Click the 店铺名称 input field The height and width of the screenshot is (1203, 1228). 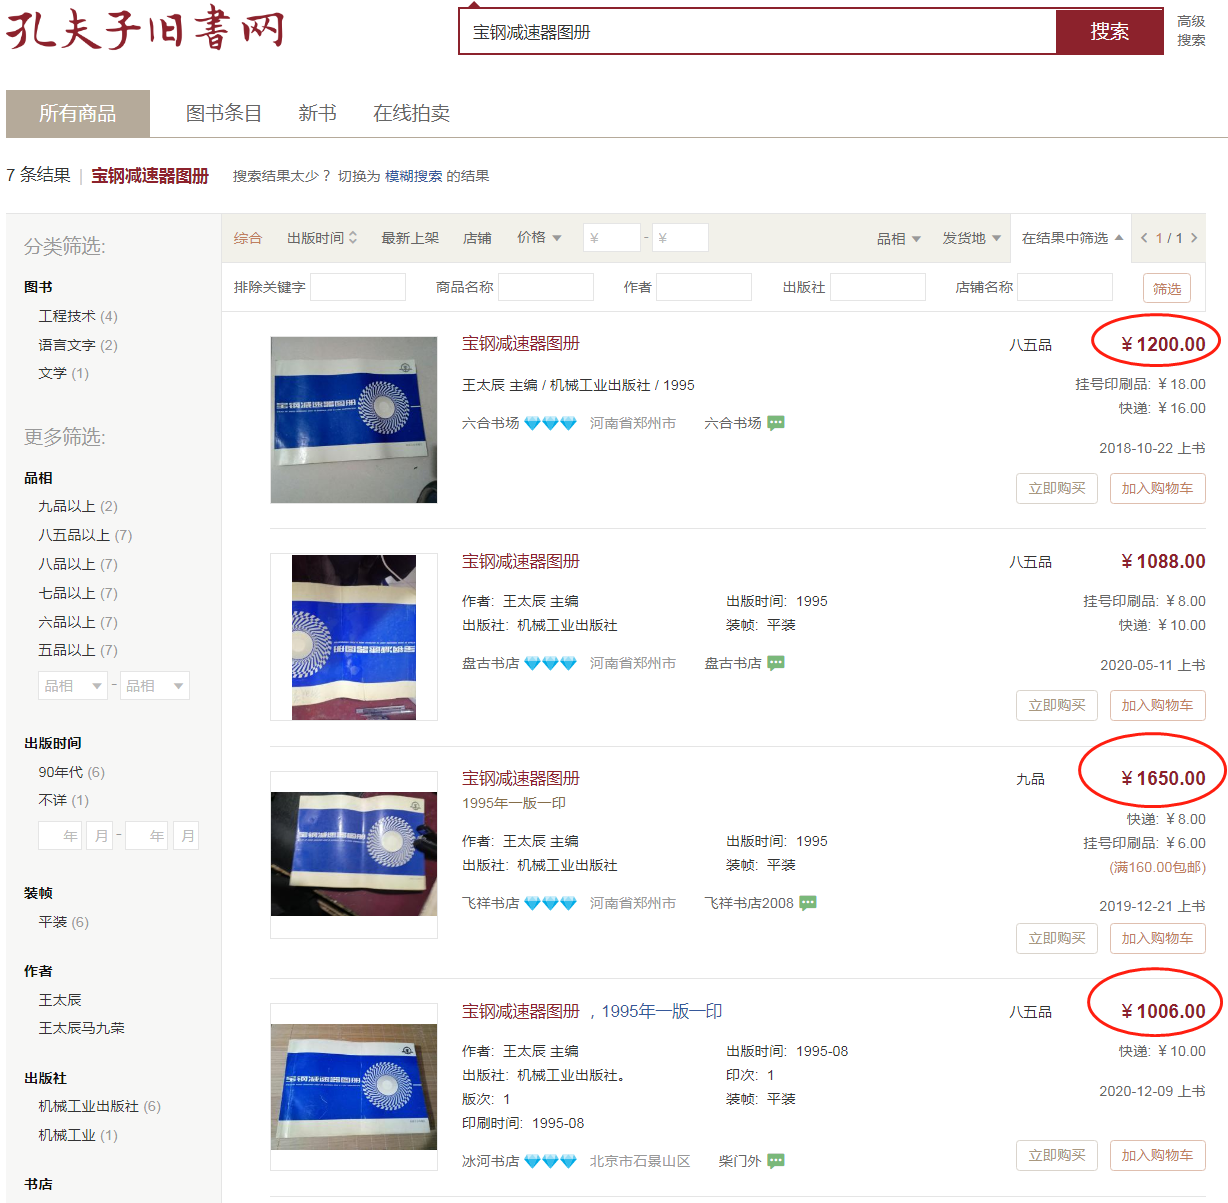(1065, 287)
